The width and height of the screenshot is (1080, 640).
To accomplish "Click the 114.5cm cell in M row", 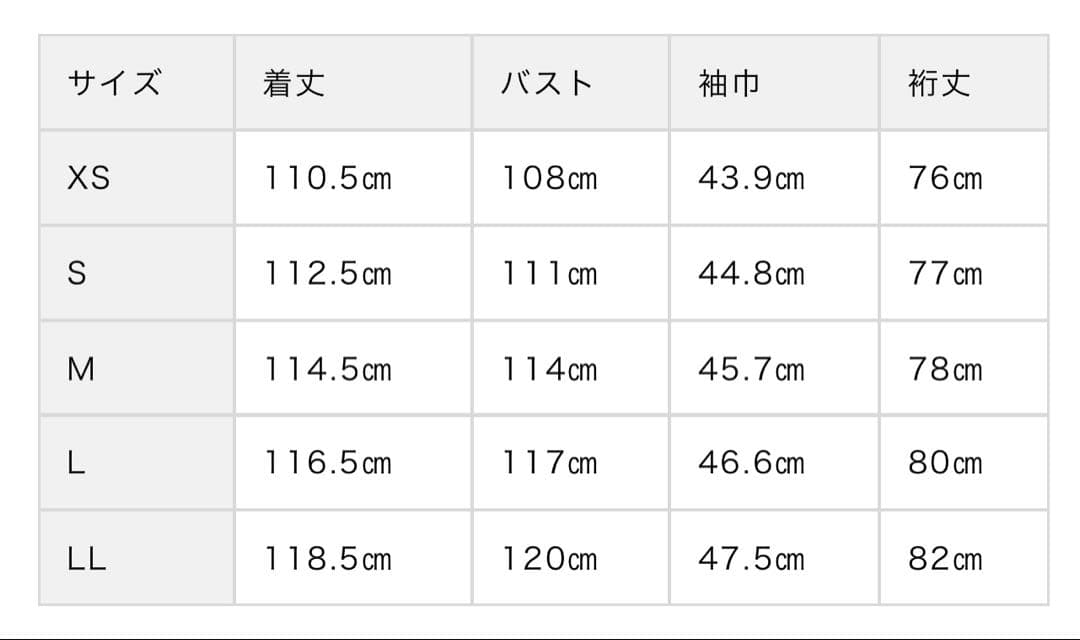I will (328, 369).
